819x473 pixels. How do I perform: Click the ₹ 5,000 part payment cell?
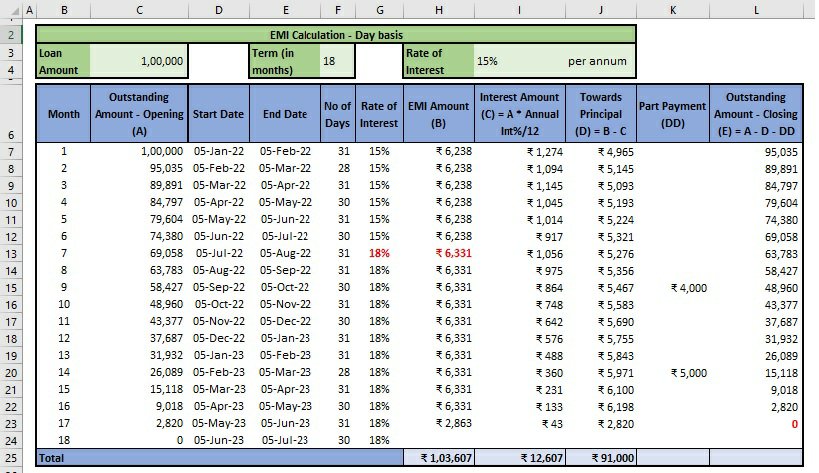689,373
